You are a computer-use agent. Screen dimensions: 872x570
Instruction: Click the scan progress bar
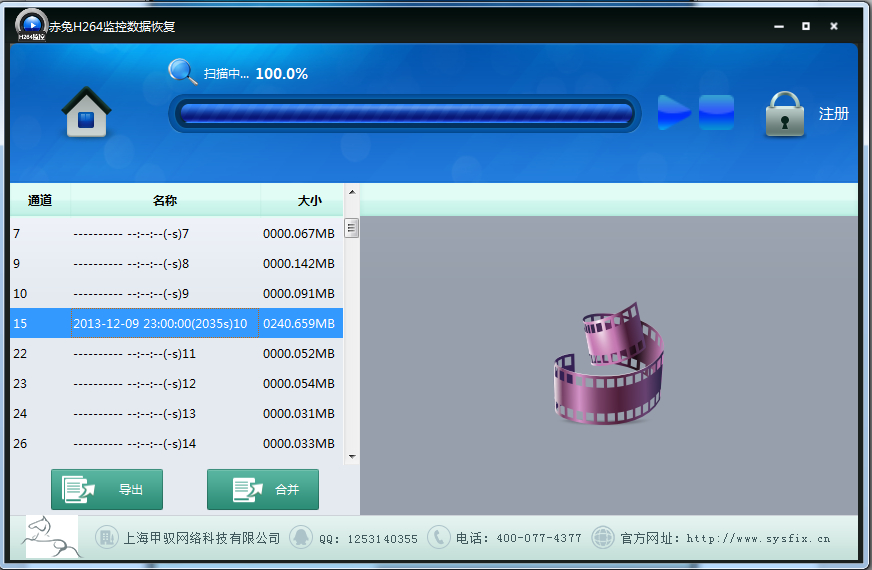coord(405,113)
